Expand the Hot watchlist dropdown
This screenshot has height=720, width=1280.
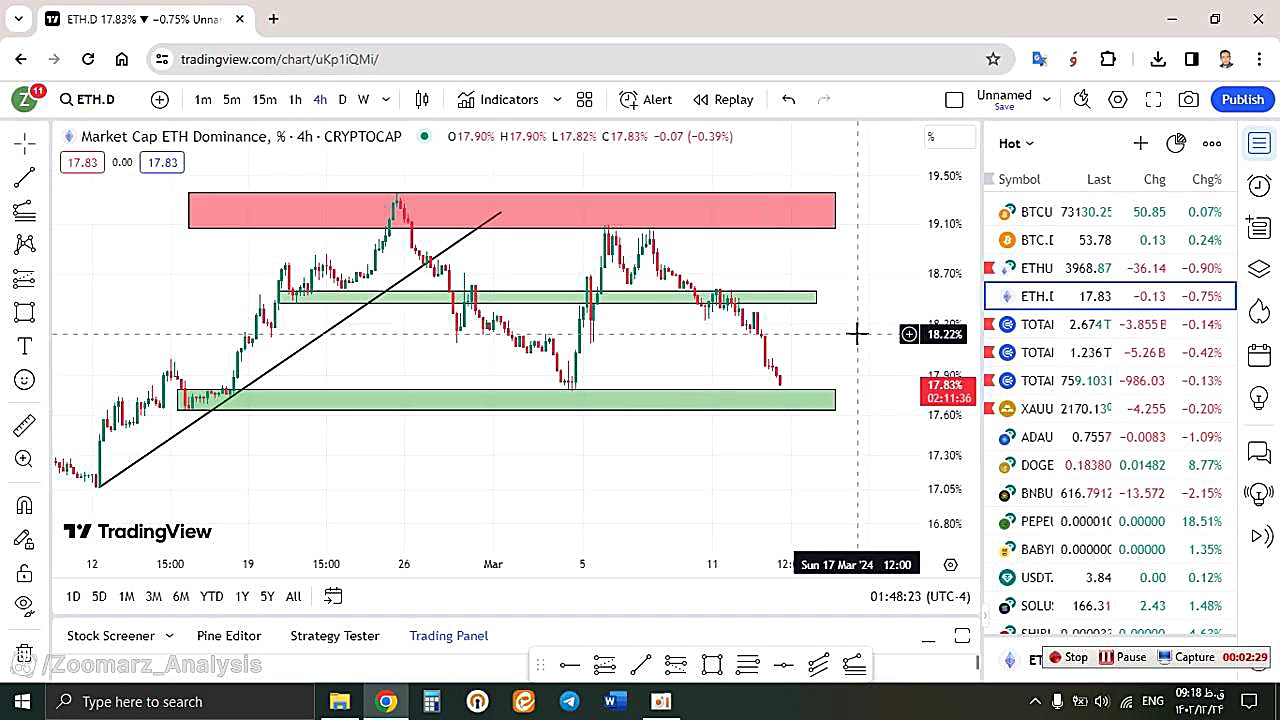(1016, 143)
